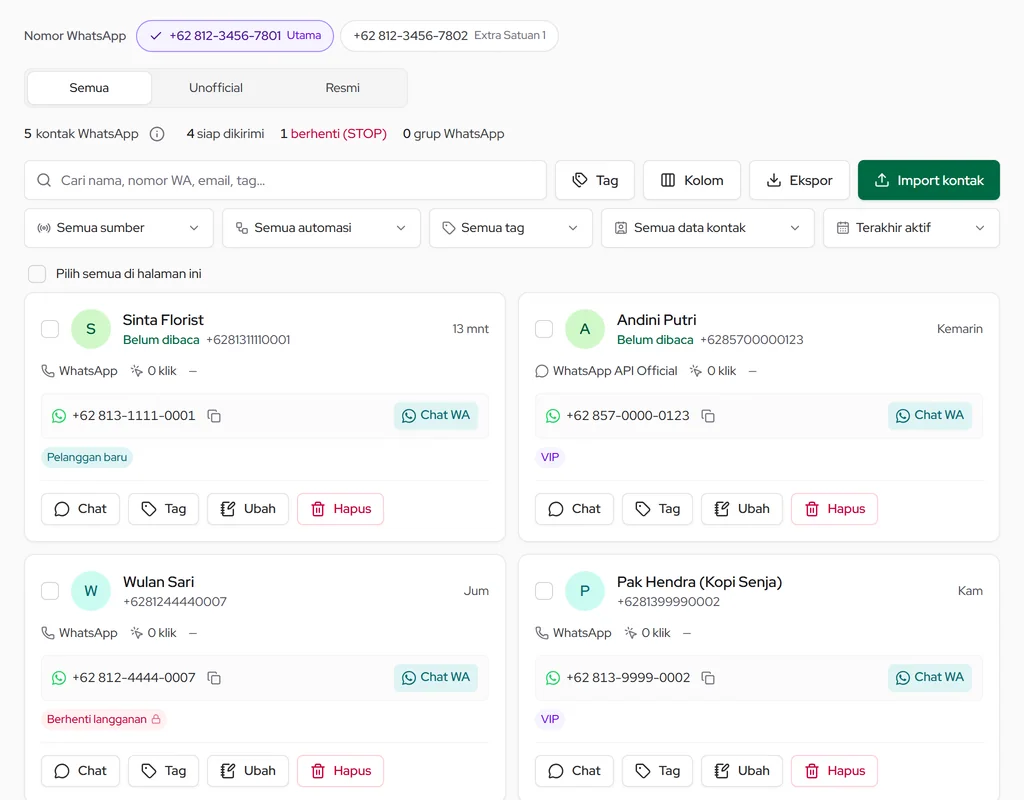Click the chat bubble icon beside WhatsApp API Official
This screenshot has width=1024, height=800.
(541, 371)
